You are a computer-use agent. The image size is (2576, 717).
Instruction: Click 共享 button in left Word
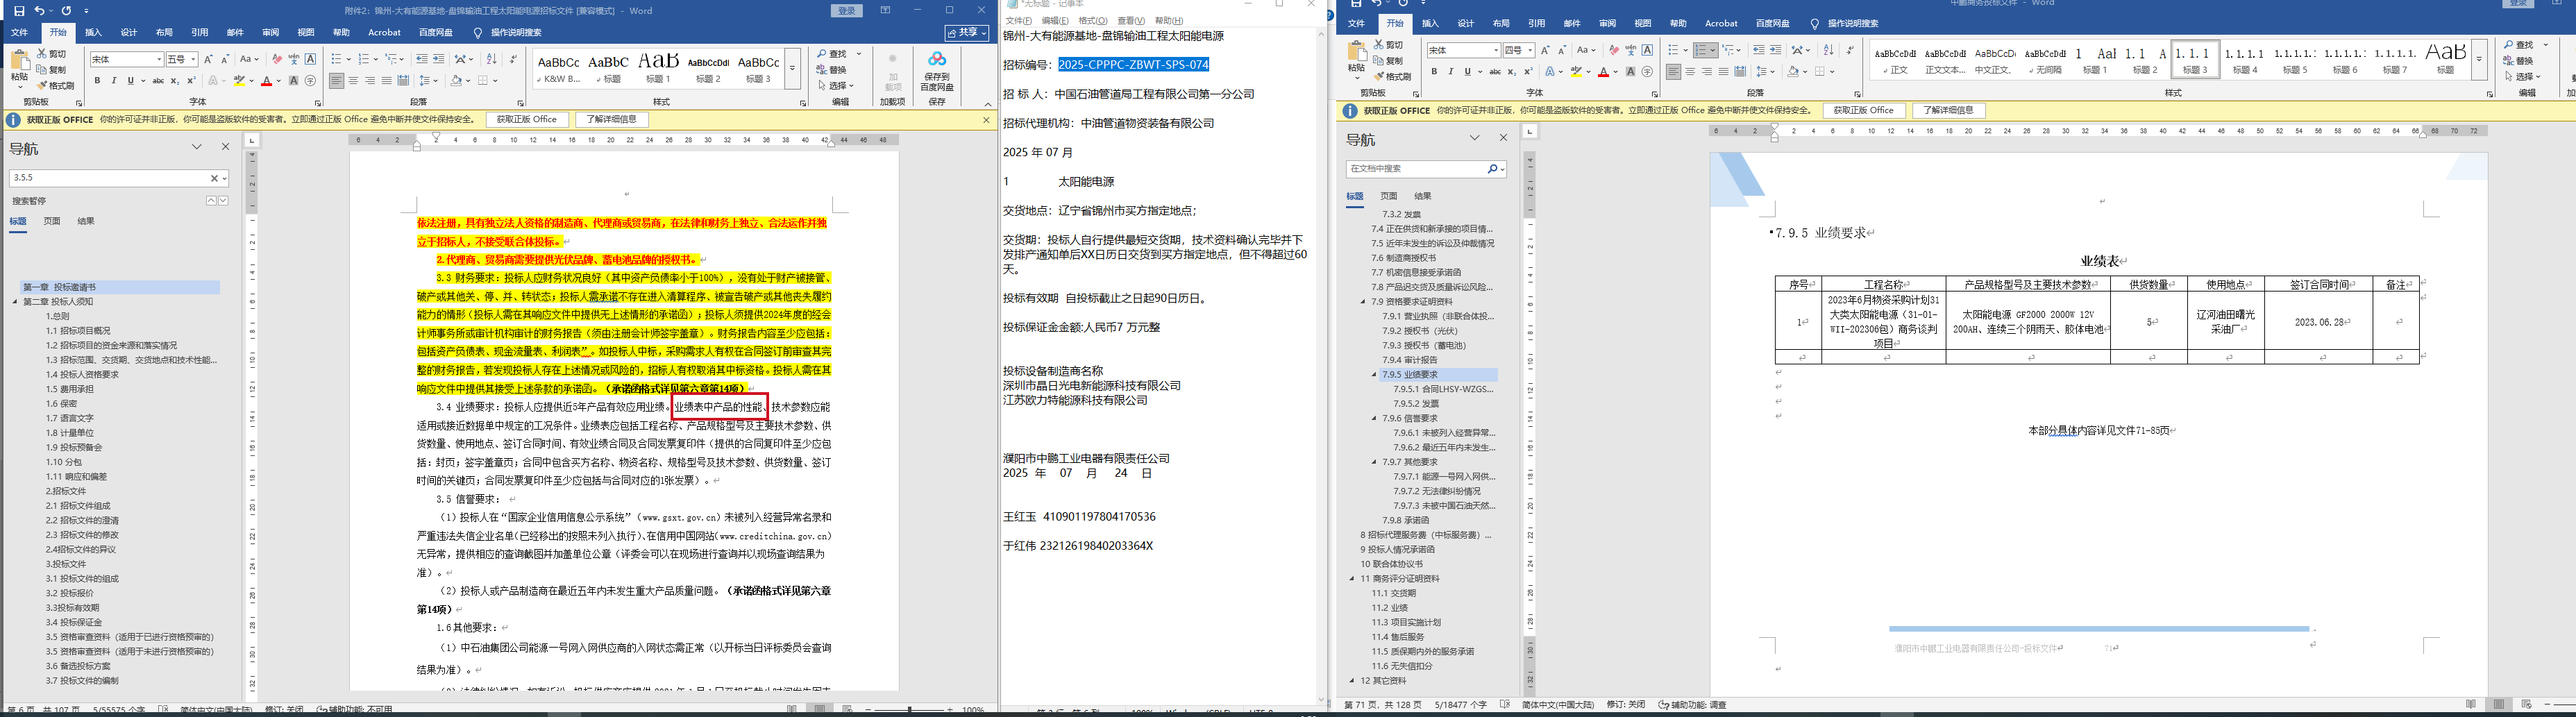point(967,32)
